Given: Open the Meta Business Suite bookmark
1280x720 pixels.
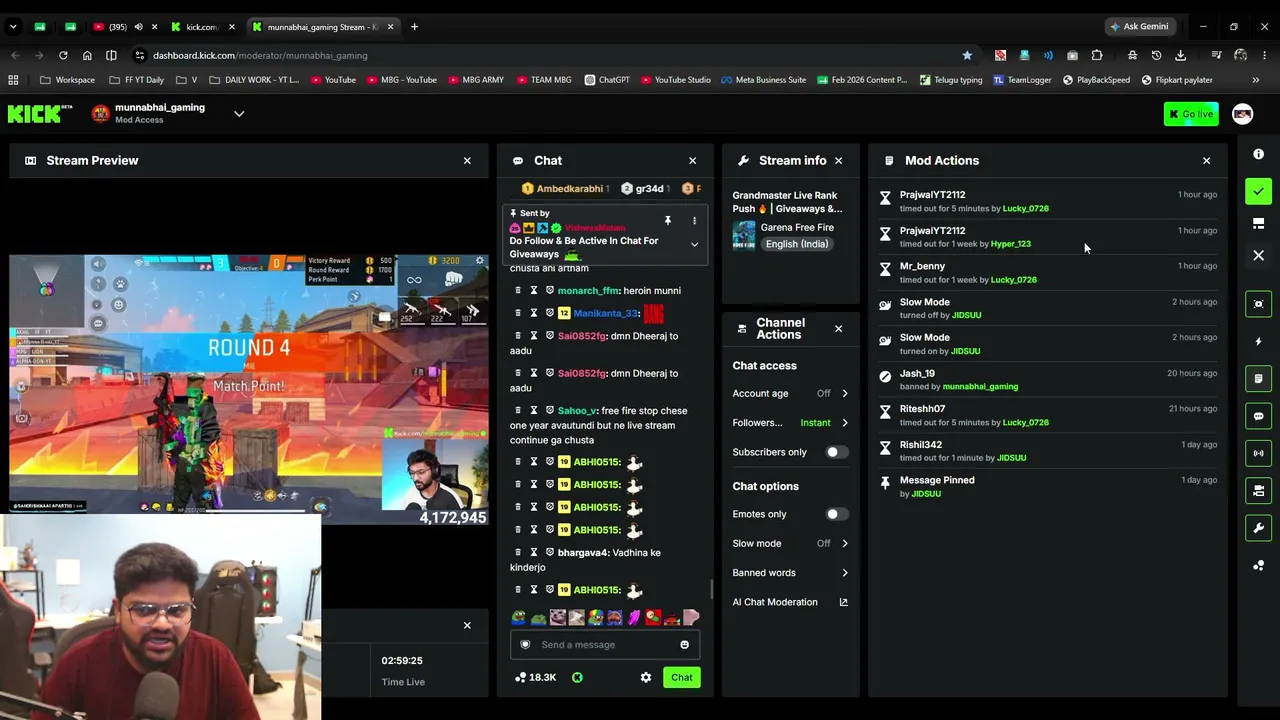Looking at the screenshot, I should coord(763,80).
